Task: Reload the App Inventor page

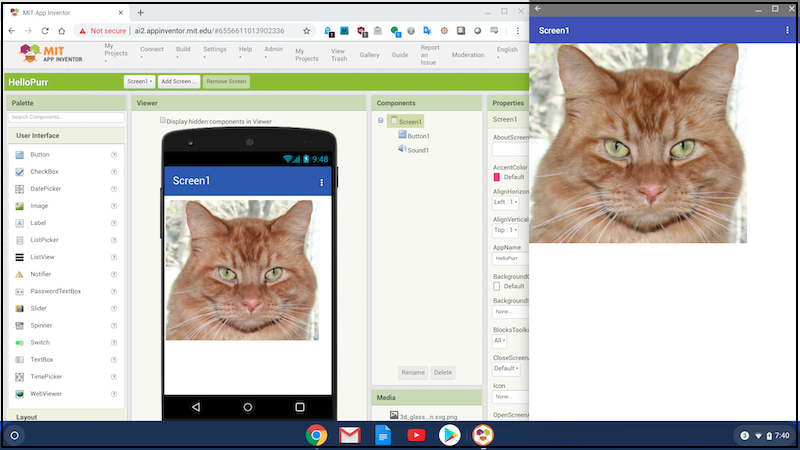Action: click(45, 31)
